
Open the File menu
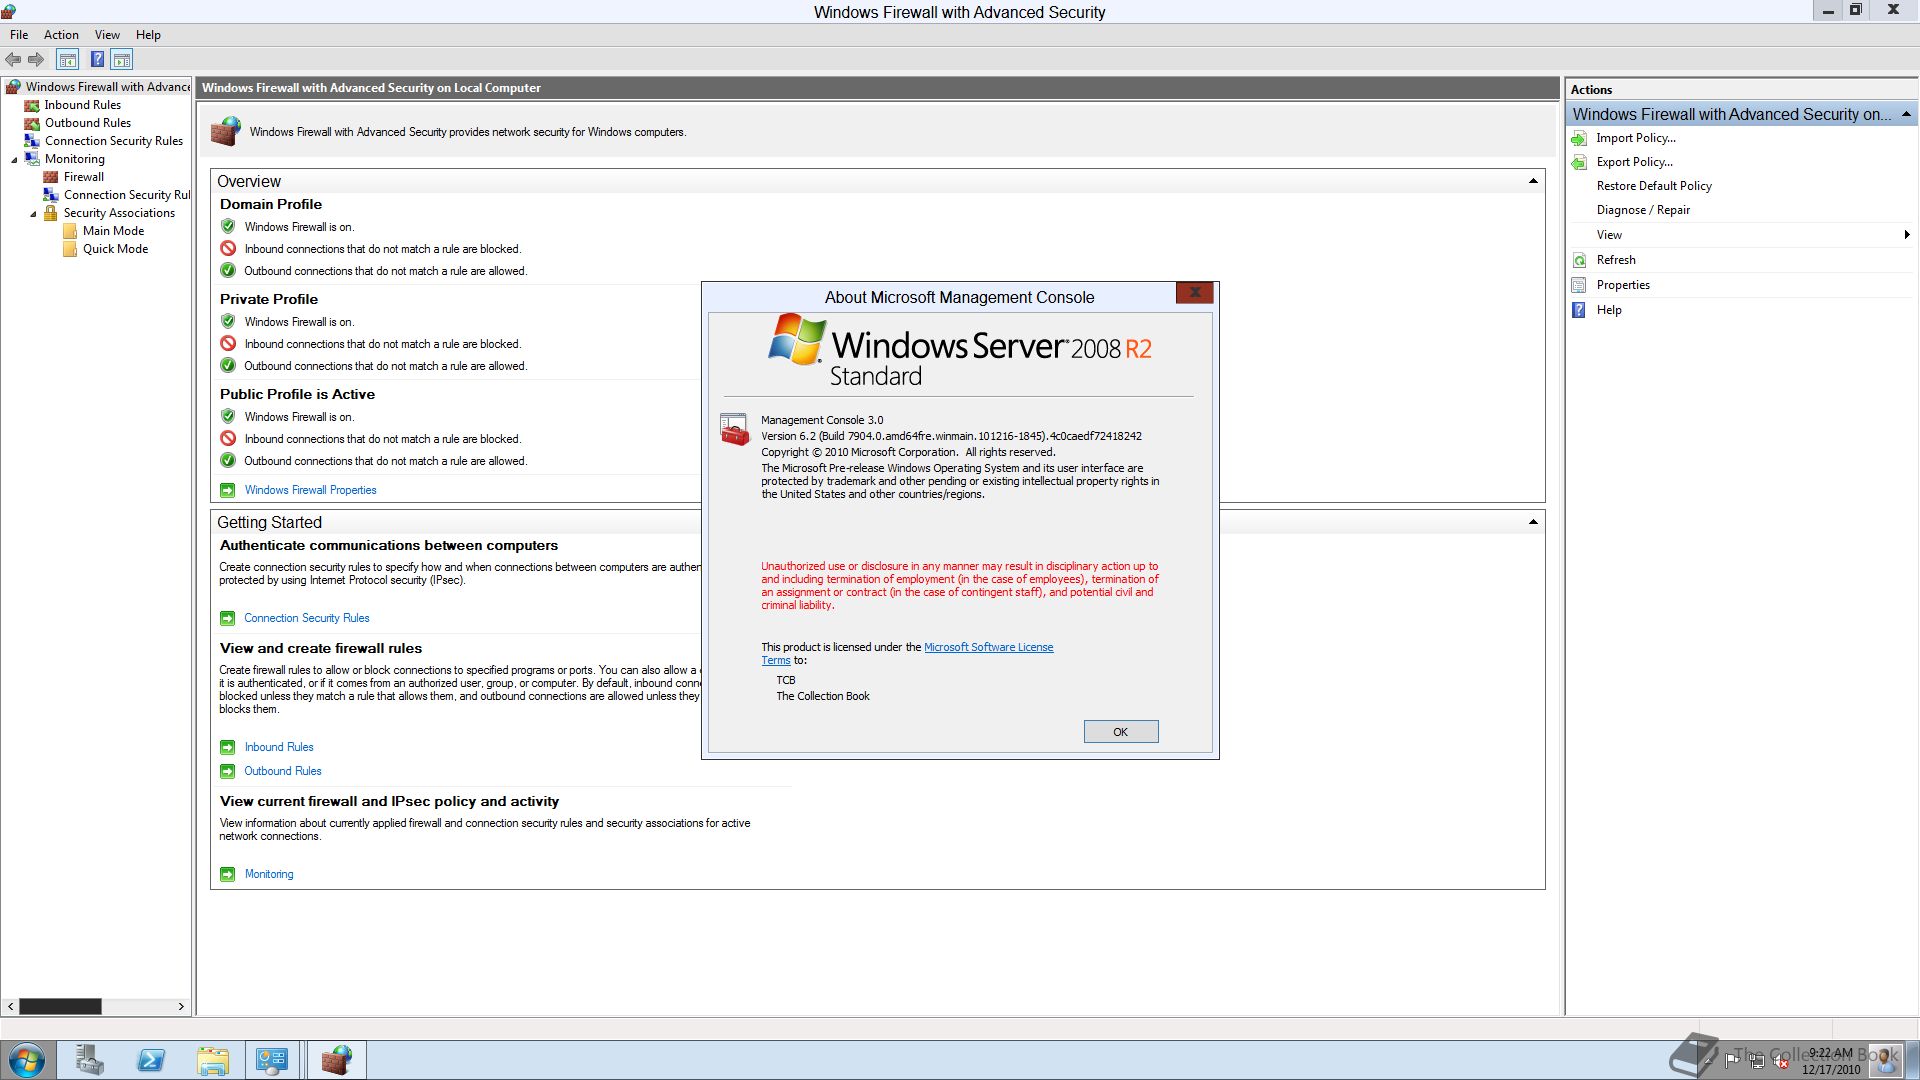19,35
